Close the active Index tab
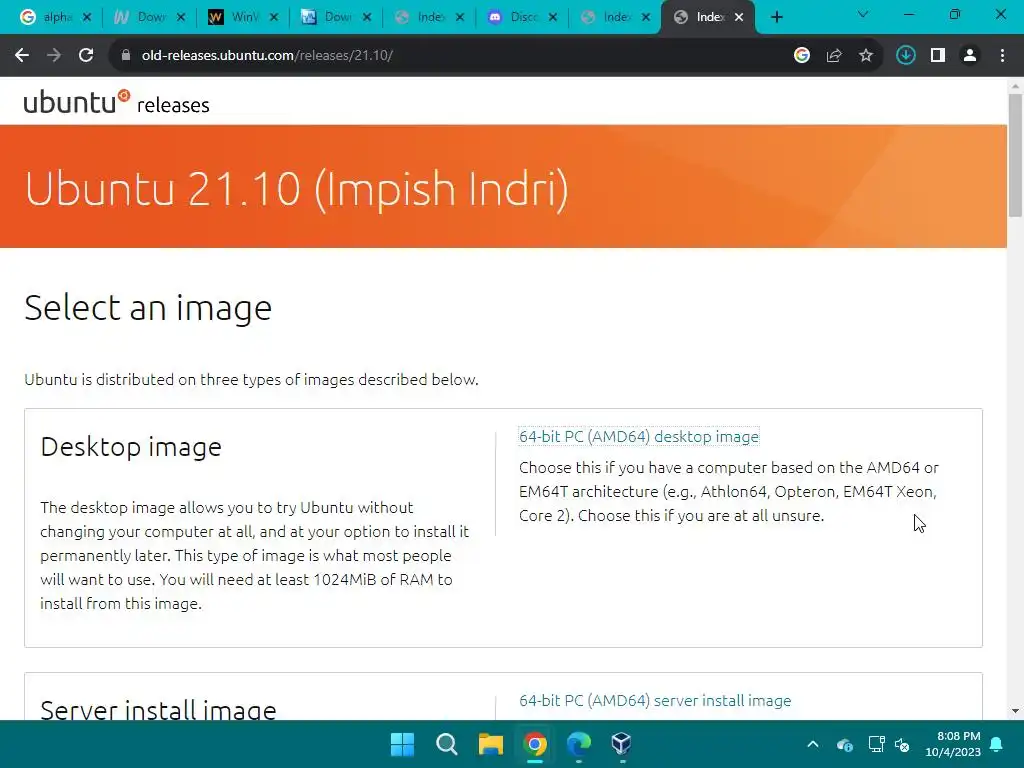Screen dimensions: 1024x768 [x=739, y=18]
